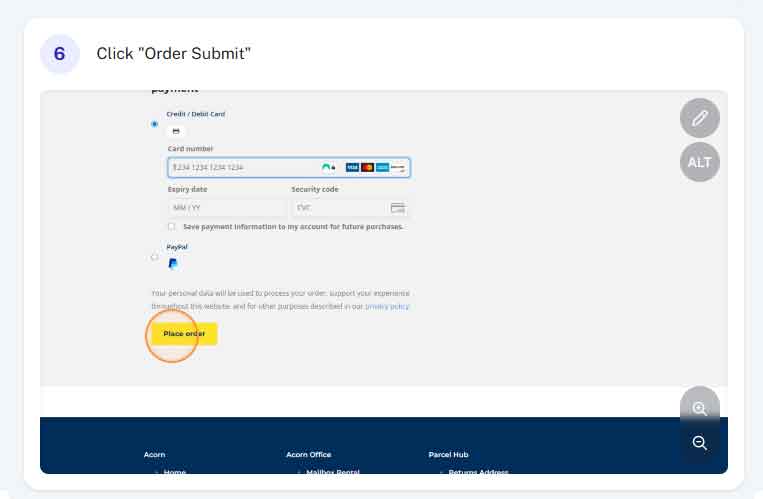Zoom in with the magnifier plus icon

tap(700, 408)
